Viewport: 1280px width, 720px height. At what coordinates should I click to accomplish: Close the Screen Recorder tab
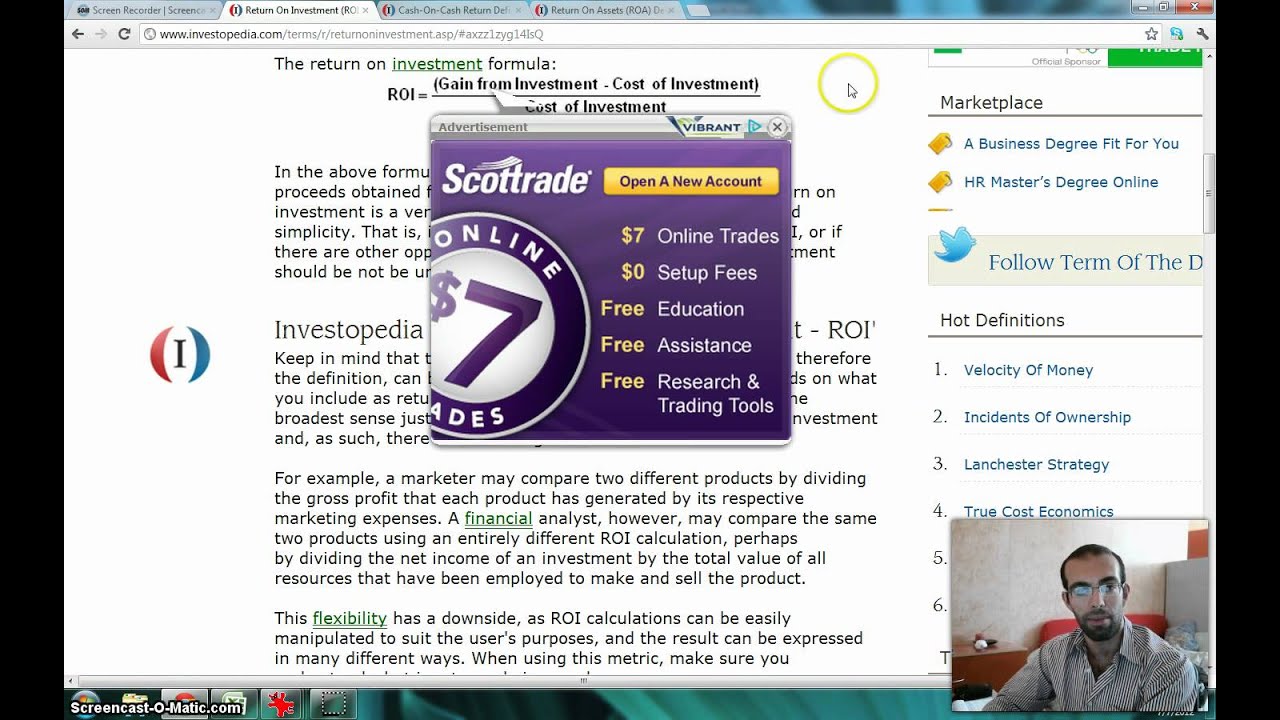tap(211, 10)
